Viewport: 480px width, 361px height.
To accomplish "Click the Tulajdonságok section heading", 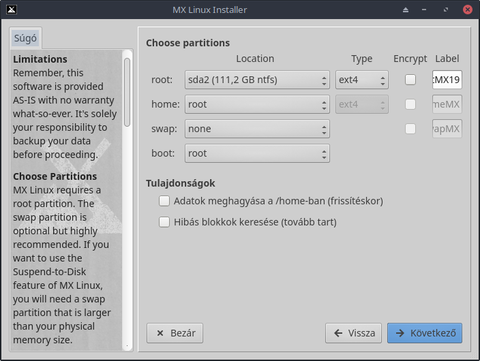I will click(180, 183).
